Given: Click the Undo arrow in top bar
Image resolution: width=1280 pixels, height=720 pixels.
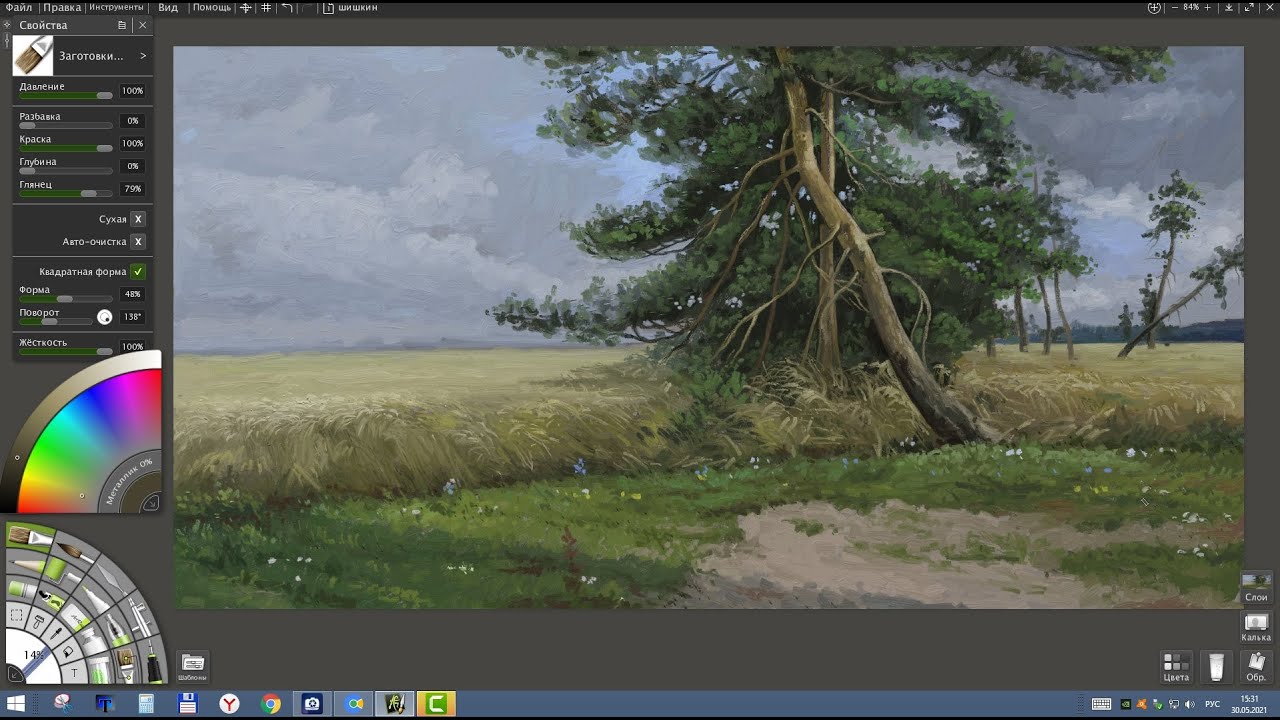Looking at the screenshot, I should [287, 7].
